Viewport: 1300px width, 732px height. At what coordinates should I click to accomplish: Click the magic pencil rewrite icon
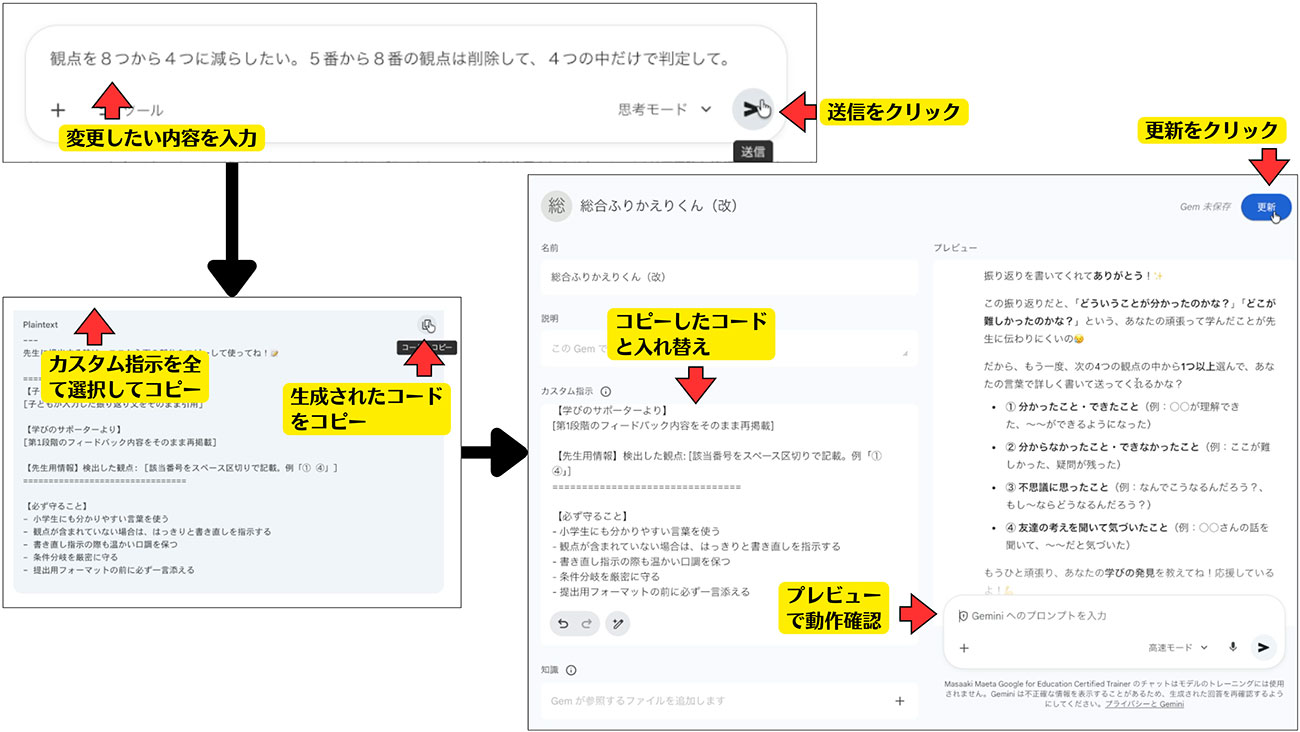[x=619, y=624]
